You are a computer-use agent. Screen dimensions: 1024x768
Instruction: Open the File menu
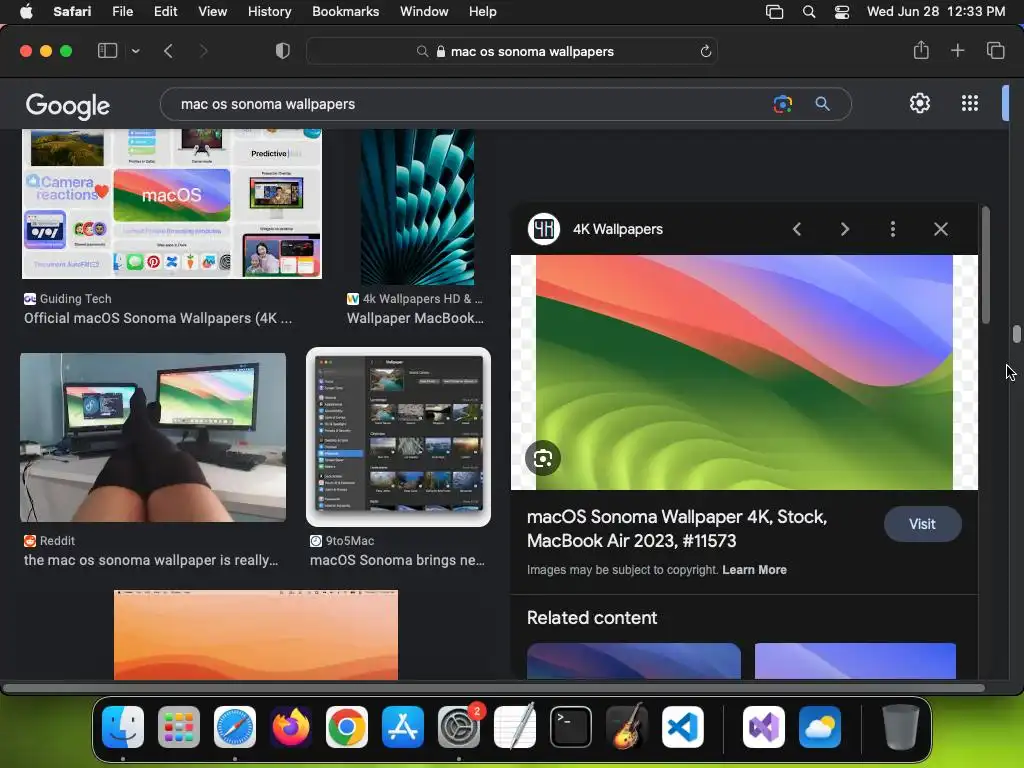coord(122,12)
